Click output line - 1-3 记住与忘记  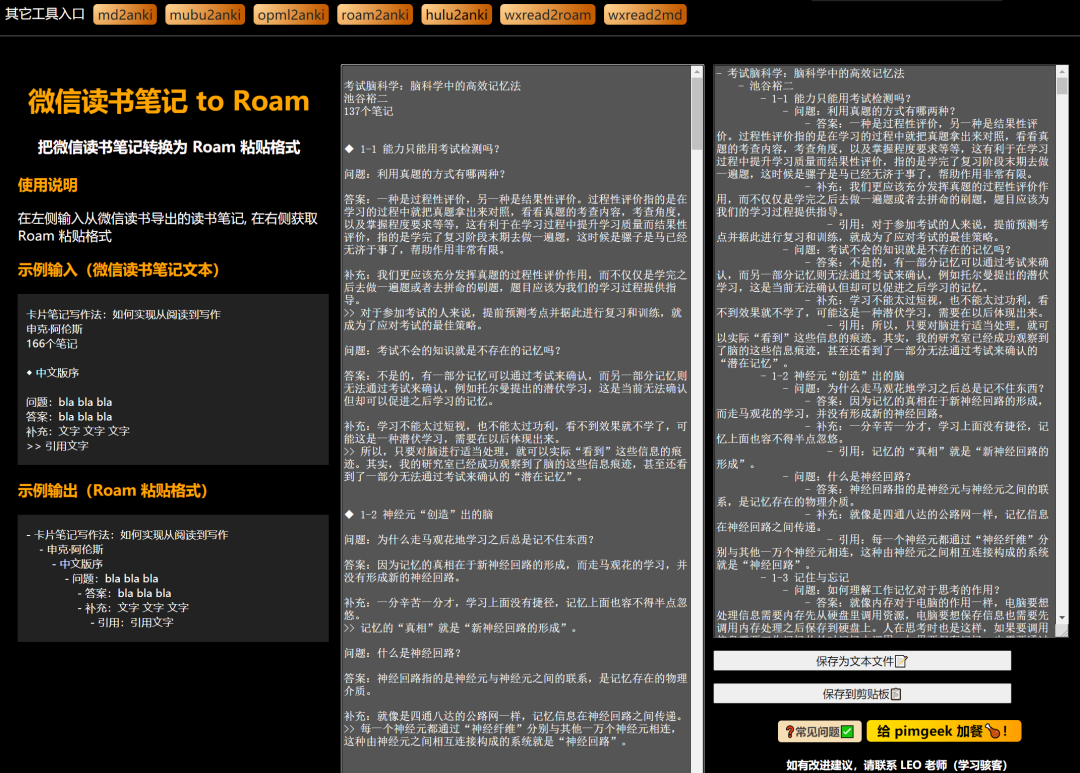coord(804,577)
